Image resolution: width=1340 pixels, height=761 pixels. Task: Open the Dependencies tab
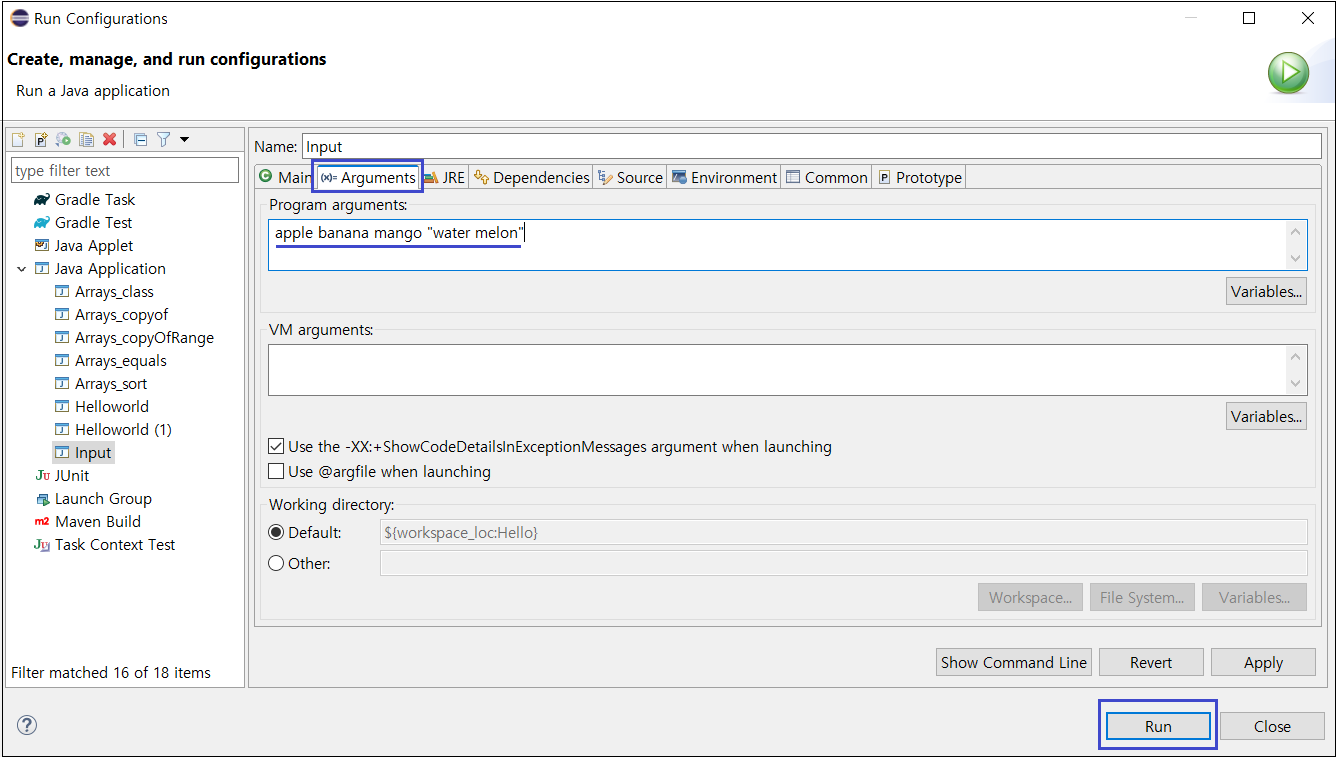(531, 177)
